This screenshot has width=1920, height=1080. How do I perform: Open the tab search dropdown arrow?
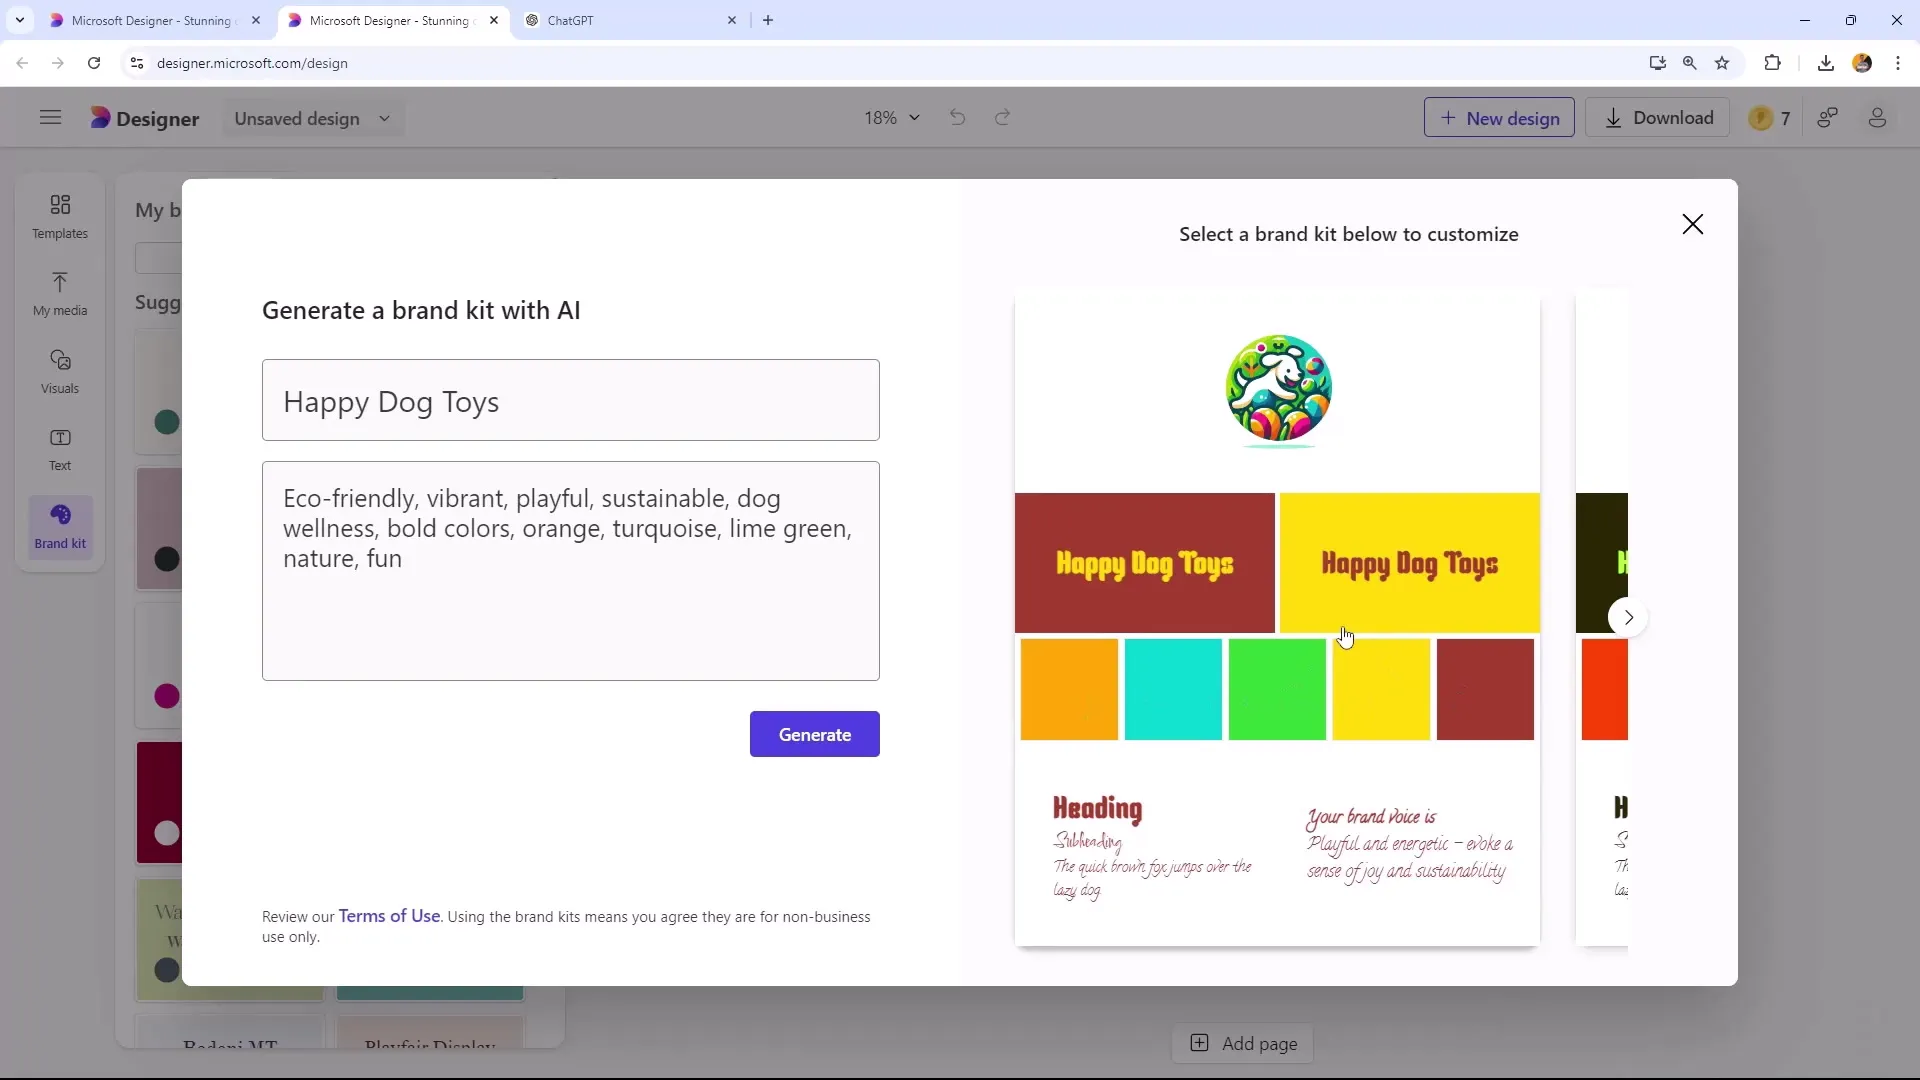19,20
